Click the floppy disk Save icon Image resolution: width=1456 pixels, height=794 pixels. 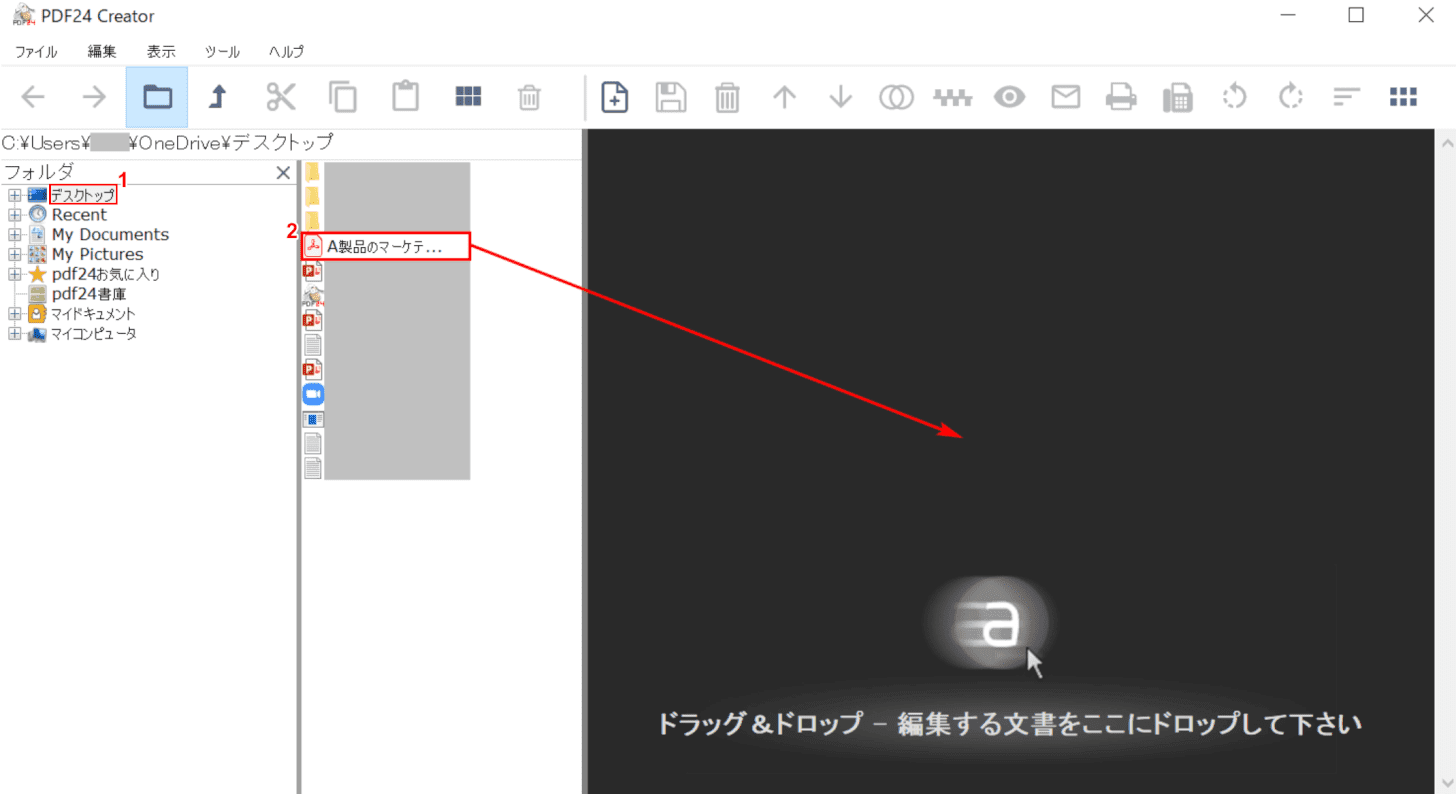(670, 97)
